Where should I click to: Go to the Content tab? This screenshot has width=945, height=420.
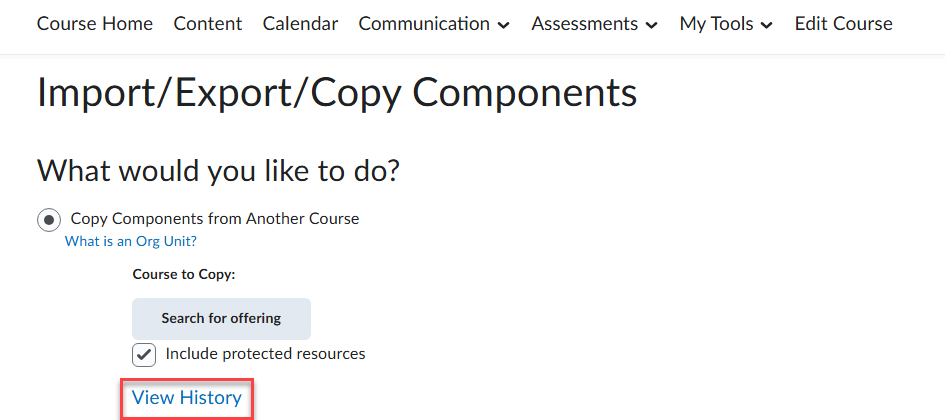tap(208, 24)
